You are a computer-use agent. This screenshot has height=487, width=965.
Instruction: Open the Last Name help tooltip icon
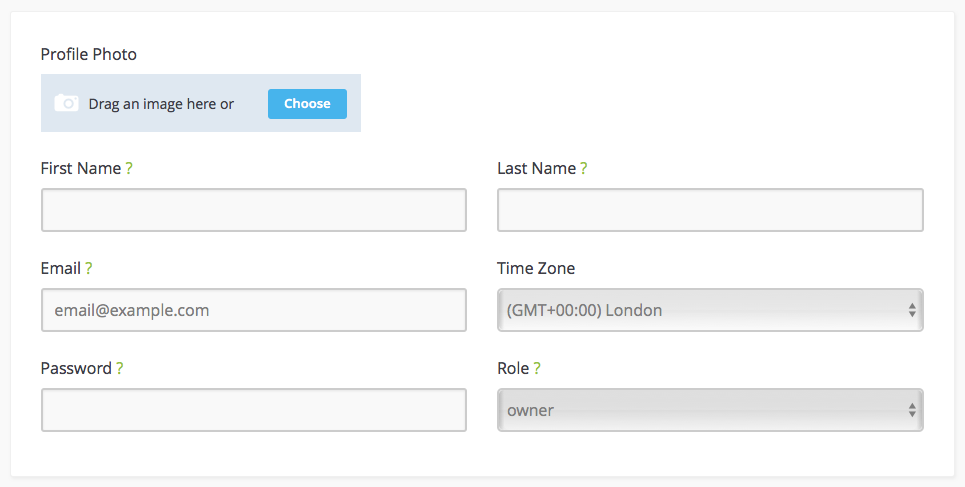click(x=584, y=168)
